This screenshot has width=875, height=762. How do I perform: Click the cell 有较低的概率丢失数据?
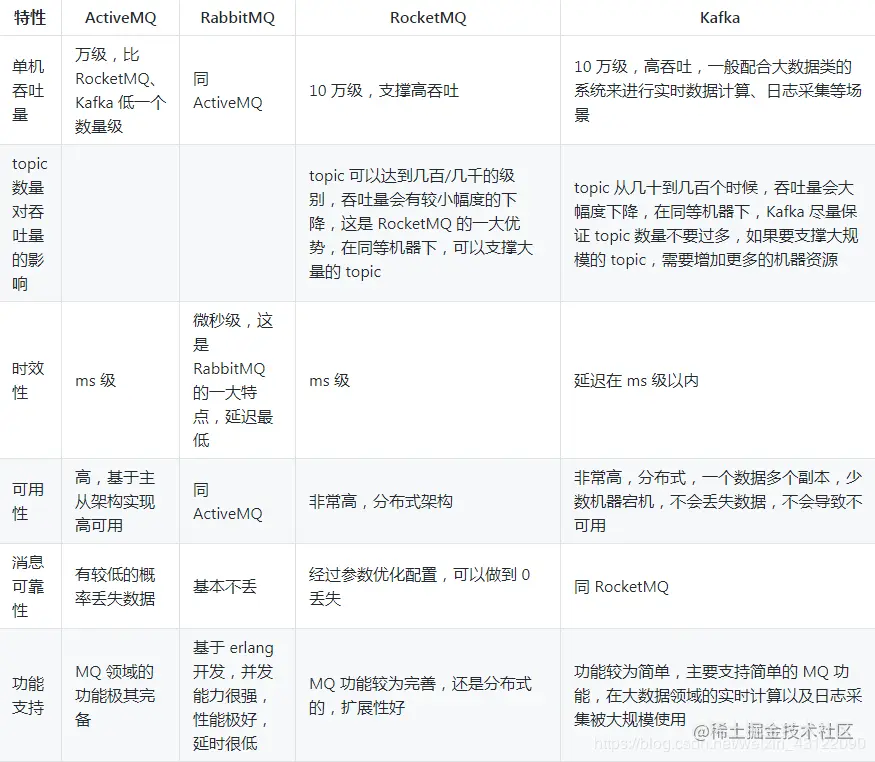[121, 586]
